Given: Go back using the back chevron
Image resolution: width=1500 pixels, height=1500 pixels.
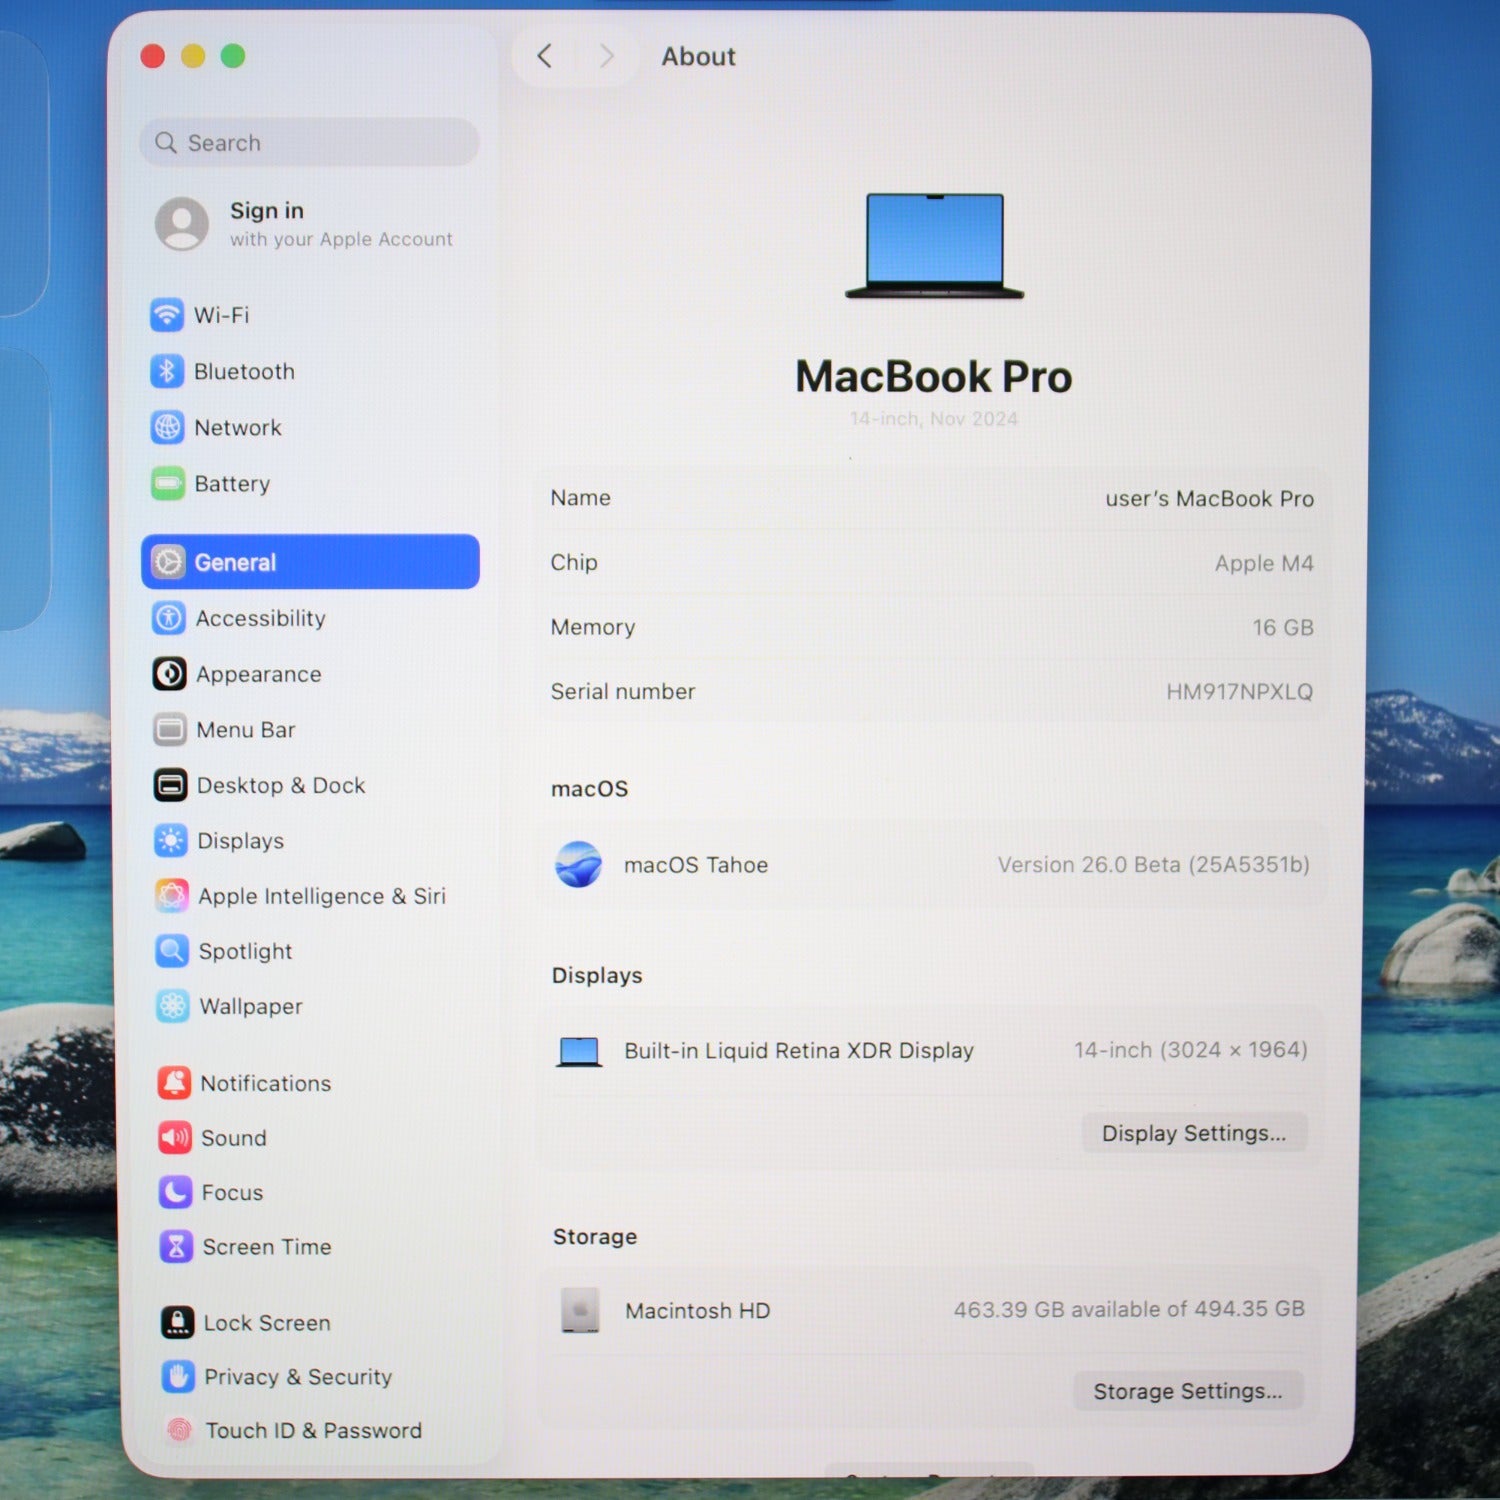Looking at the screenshot, I should click(x=545, y=57).
